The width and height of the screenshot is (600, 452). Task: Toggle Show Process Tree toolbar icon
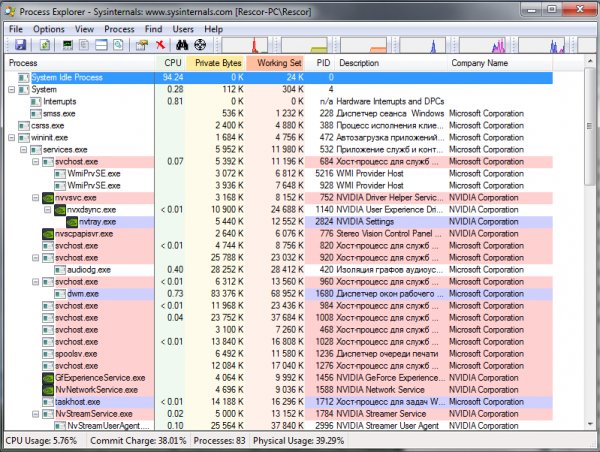[84, 45]
